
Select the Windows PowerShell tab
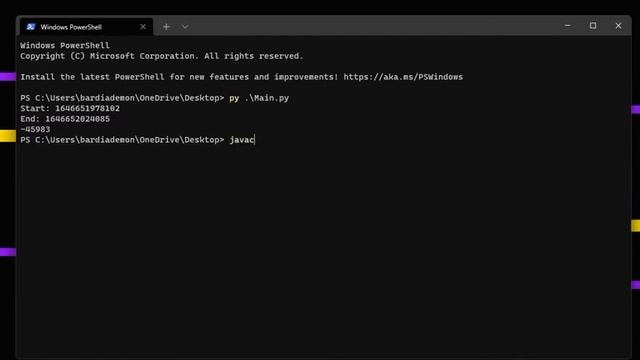[86, 27]
